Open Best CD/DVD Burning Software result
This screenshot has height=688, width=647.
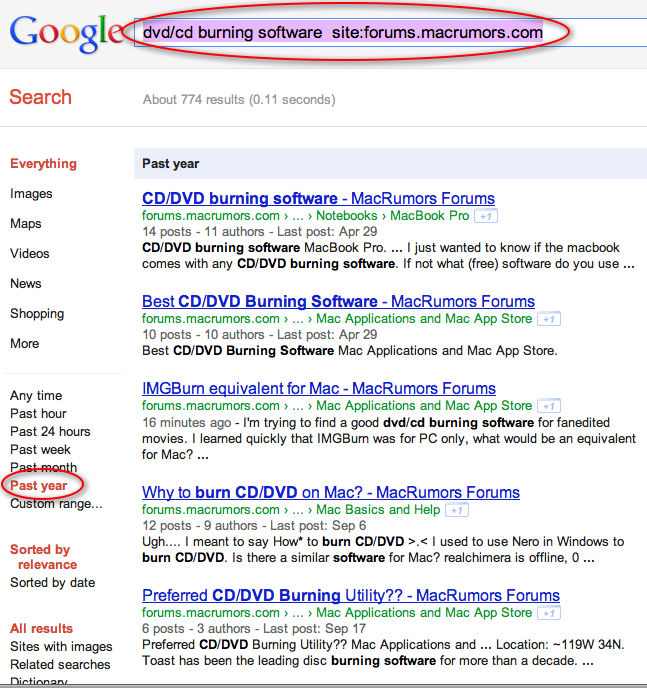click(338, 301)
